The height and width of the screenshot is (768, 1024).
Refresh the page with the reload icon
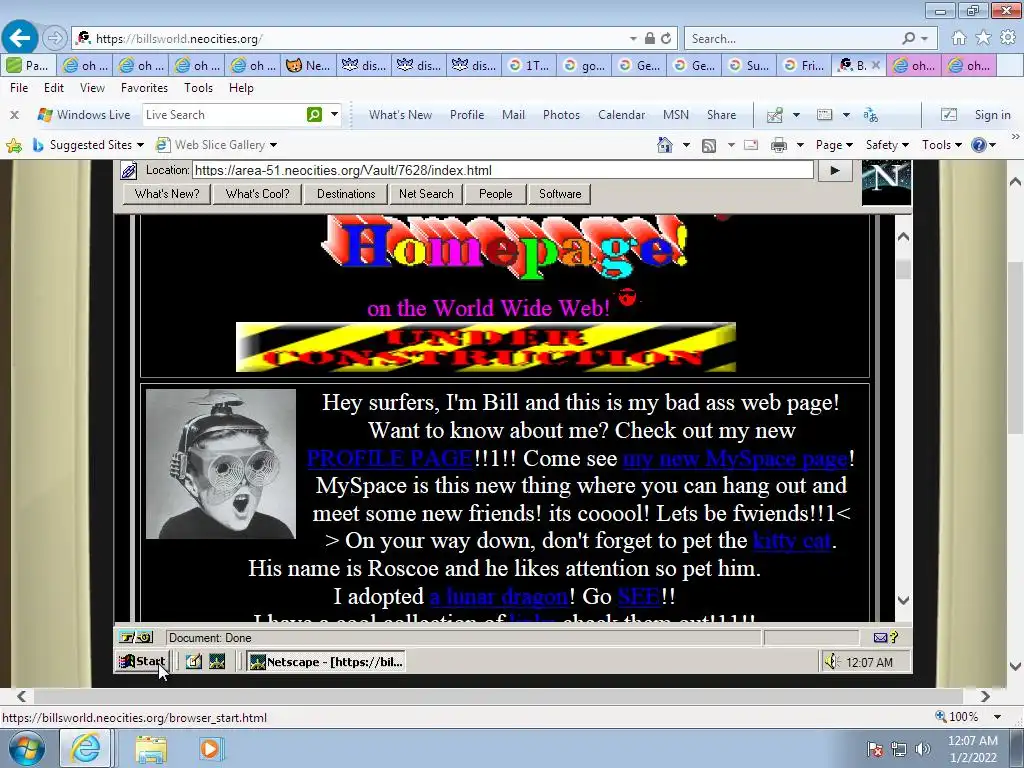coord(666,39)
